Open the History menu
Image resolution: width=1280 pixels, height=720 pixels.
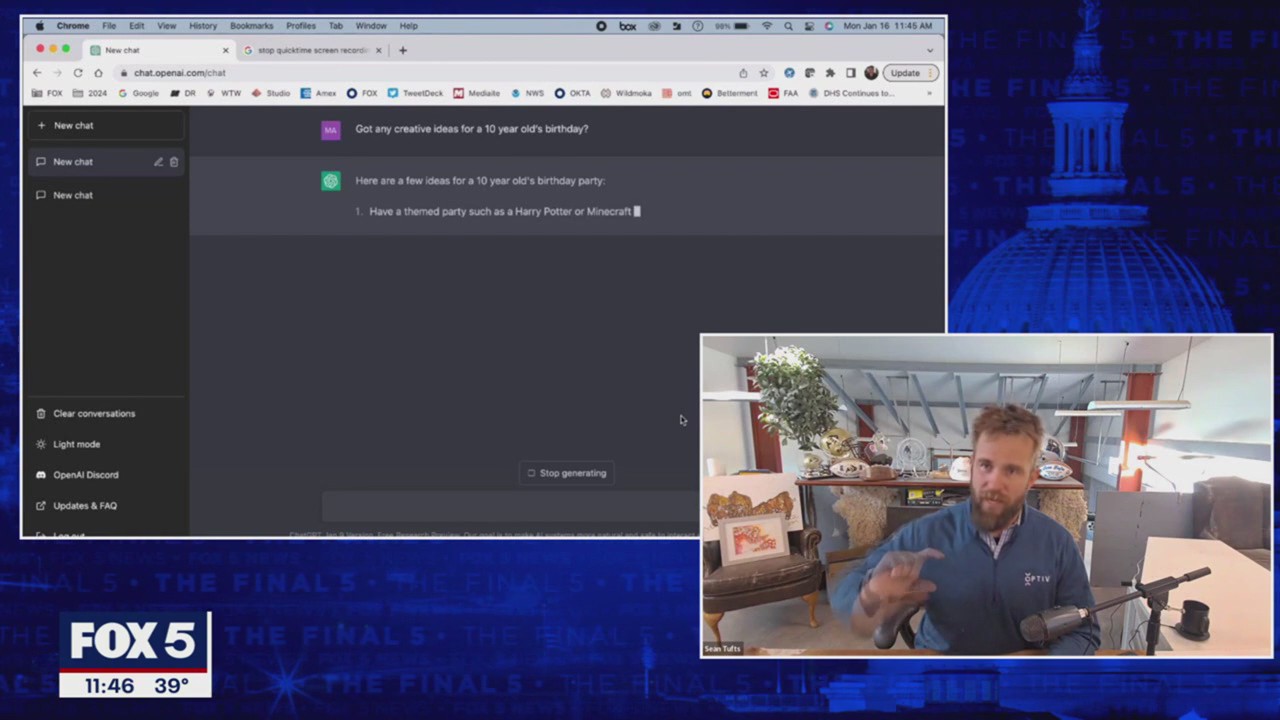203,26
